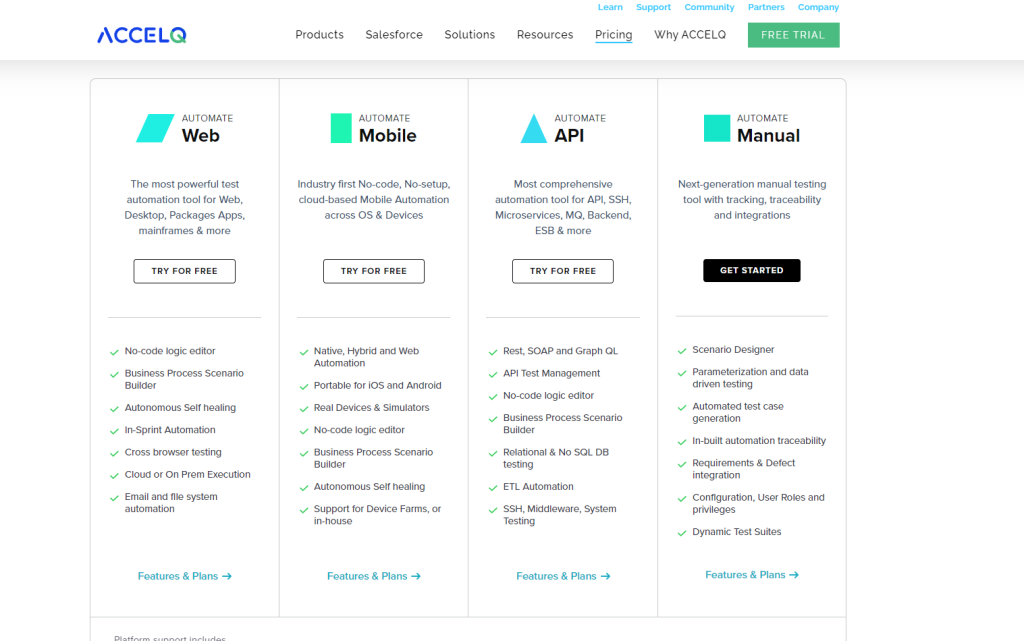
Task: Click 'Automated test case generation' feature
Action: click(x=738, y=413)
